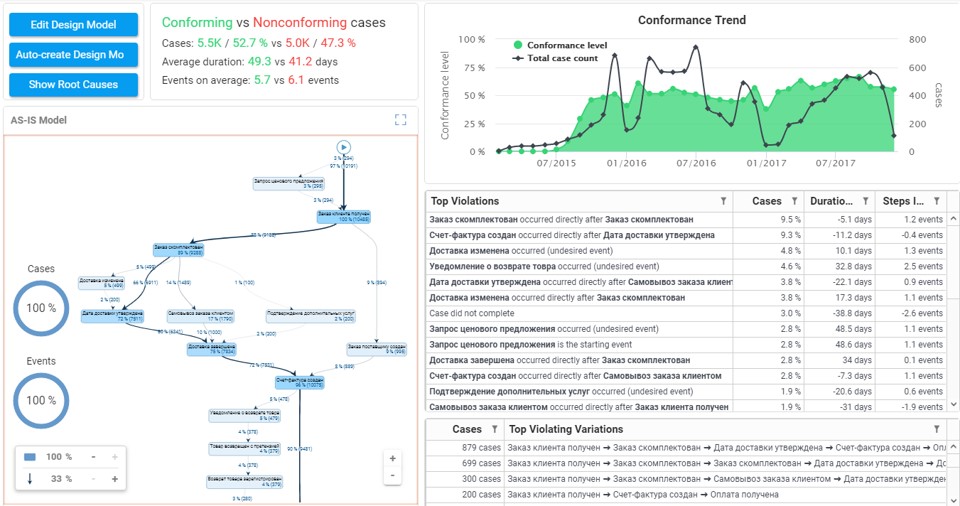
Task: Toggle Conformance level legend entry
Action: (560, 45)
